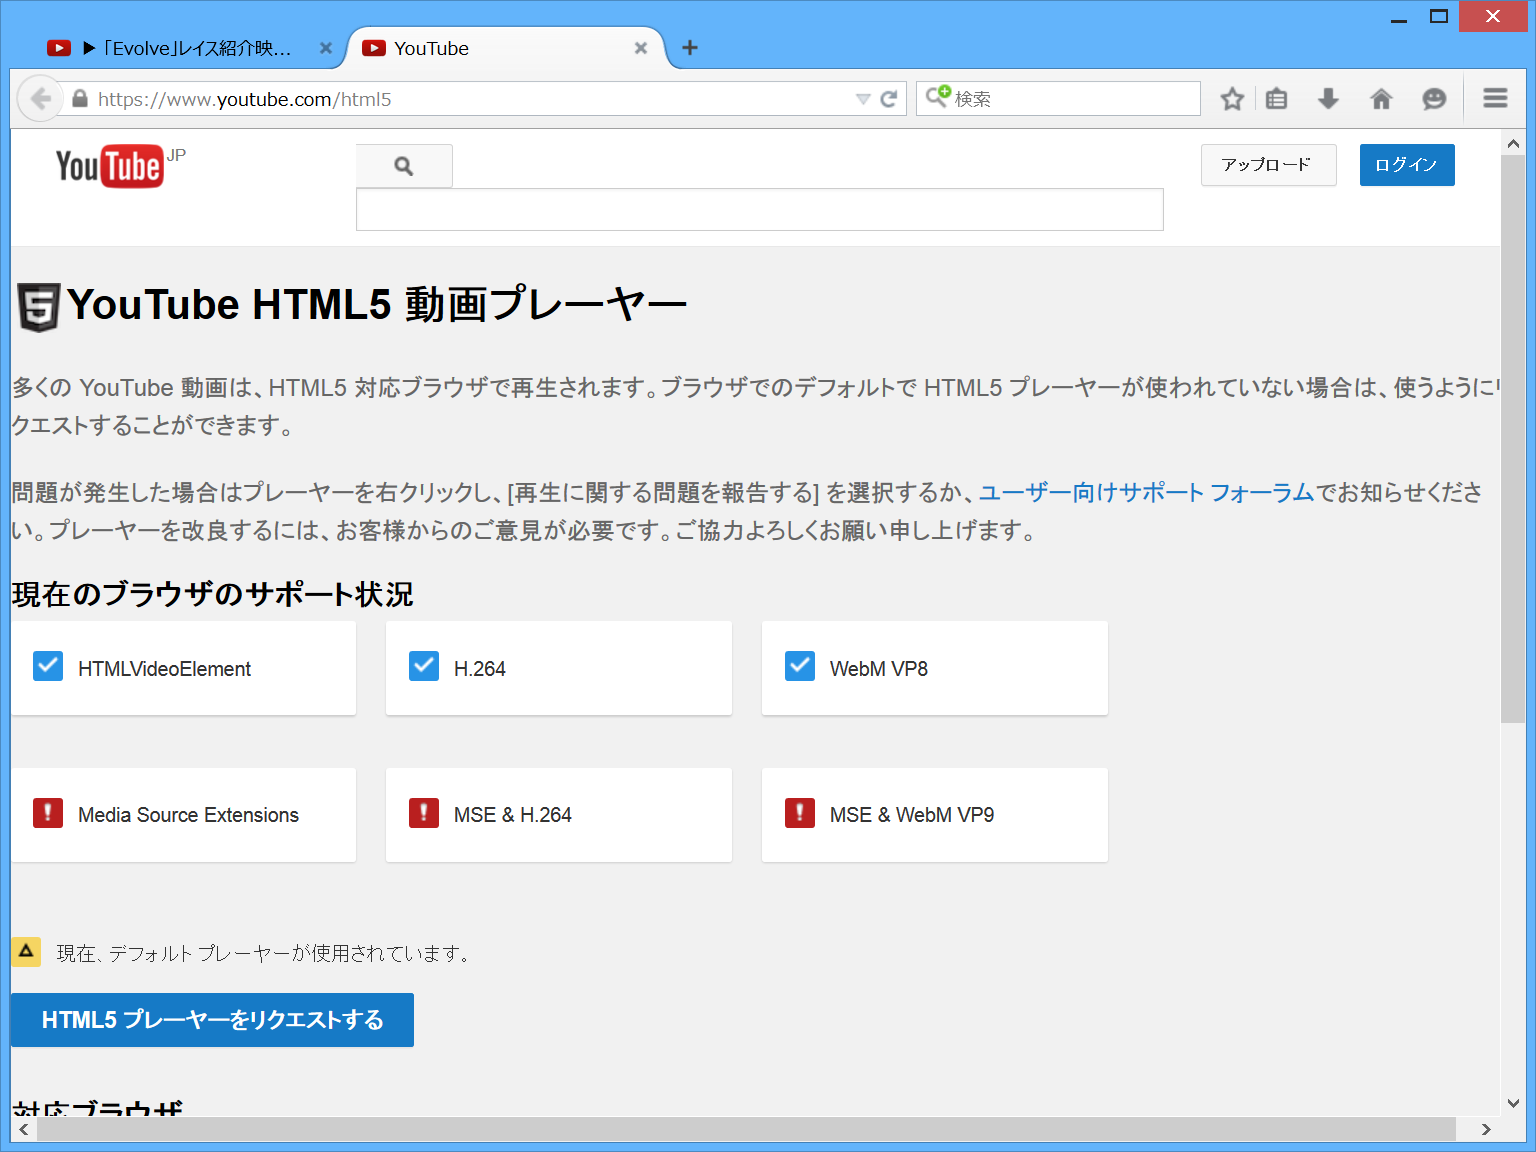
Task: Click the feedback smiley icon in toolbar
Action: coord(1434,98)
